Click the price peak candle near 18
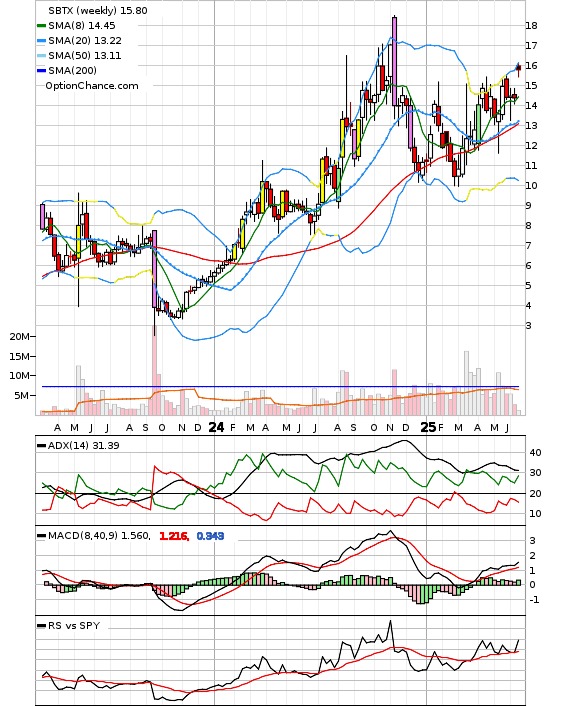Viewport: 566px width, 706px height. (x=394, y=61)
